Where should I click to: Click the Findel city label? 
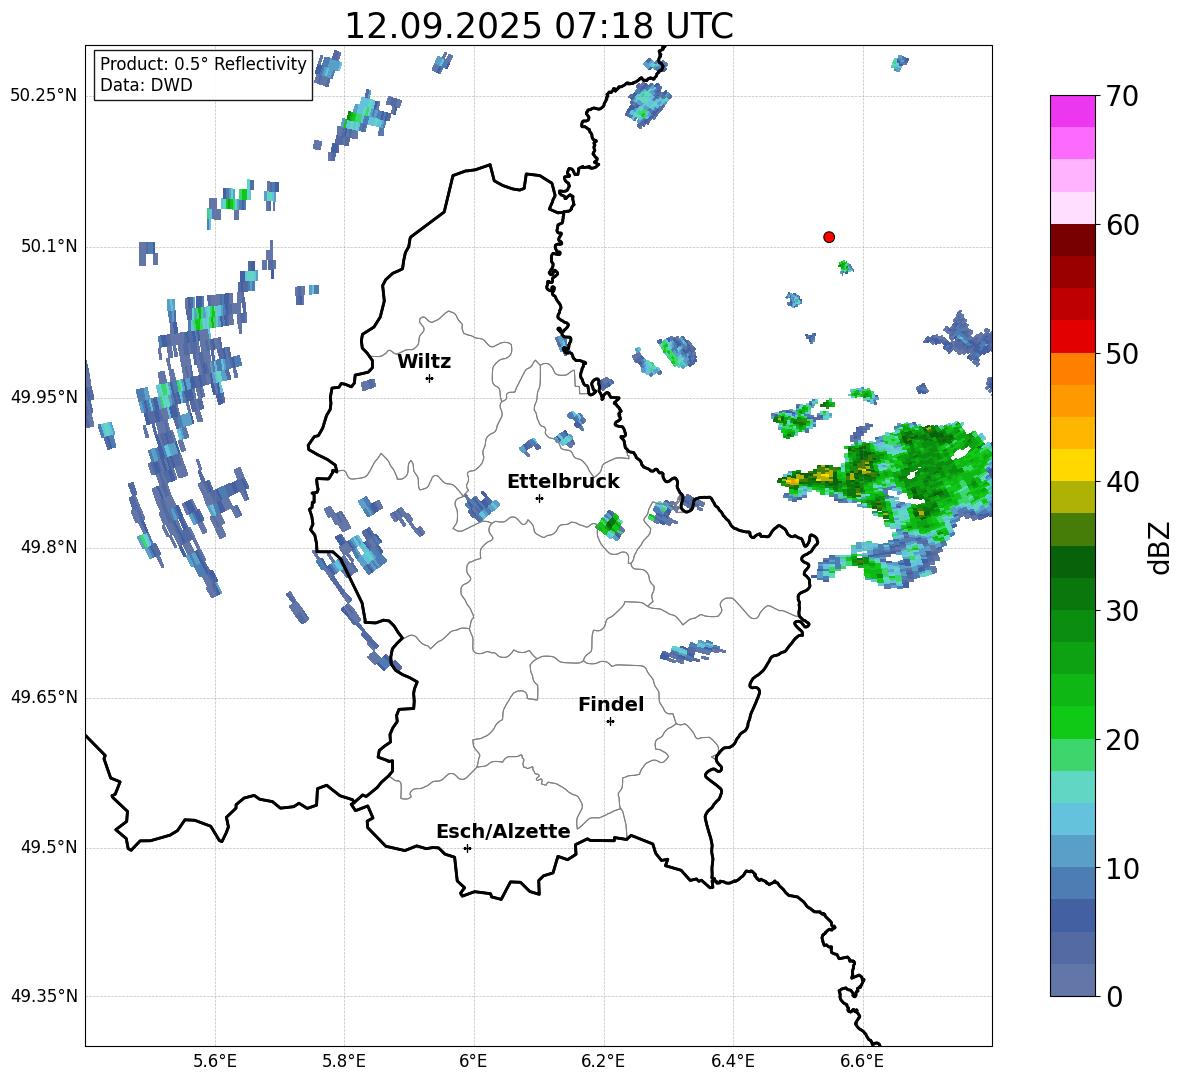tap(611, 704)
